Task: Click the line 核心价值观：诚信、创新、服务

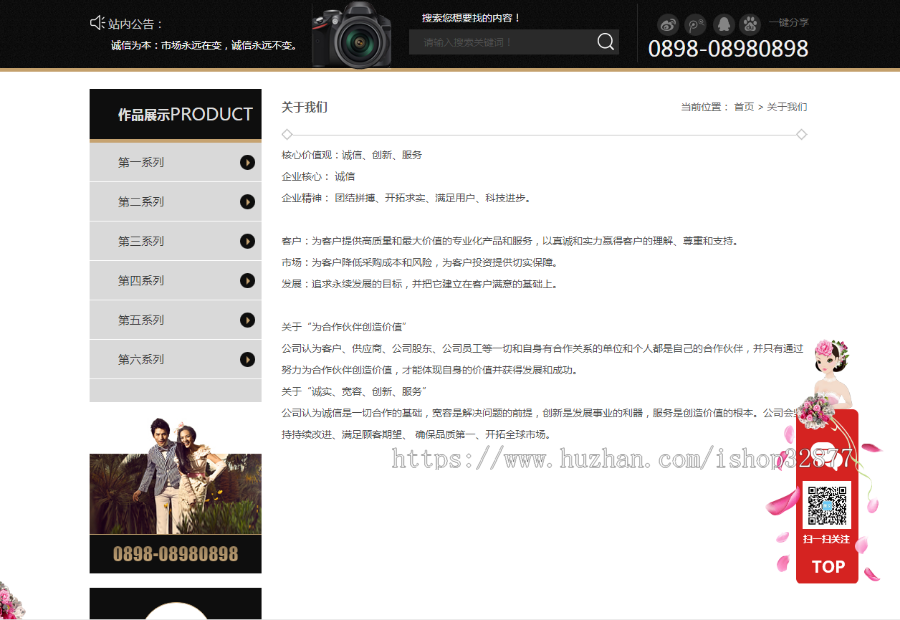Action: click(x=352, y=155)
